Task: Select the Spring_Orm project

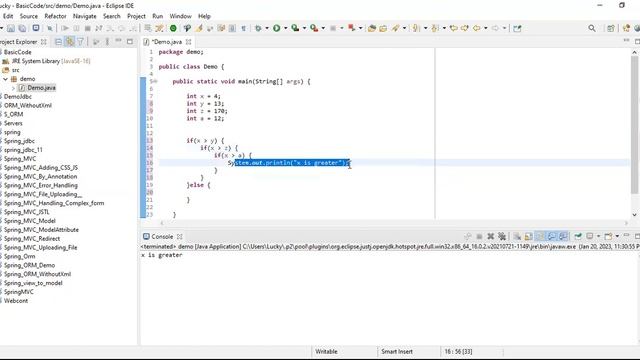Action: pos(20,256)
